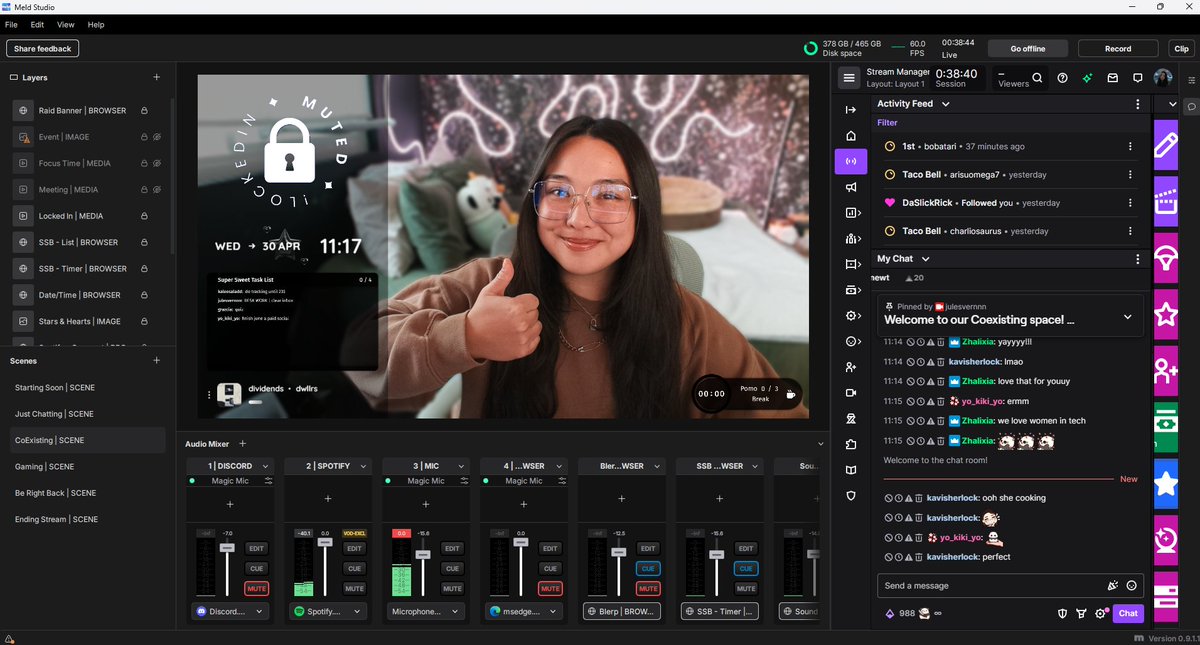Open the Activity Feed Filter link
The image size is (1200, 645).
coord(887,123)
